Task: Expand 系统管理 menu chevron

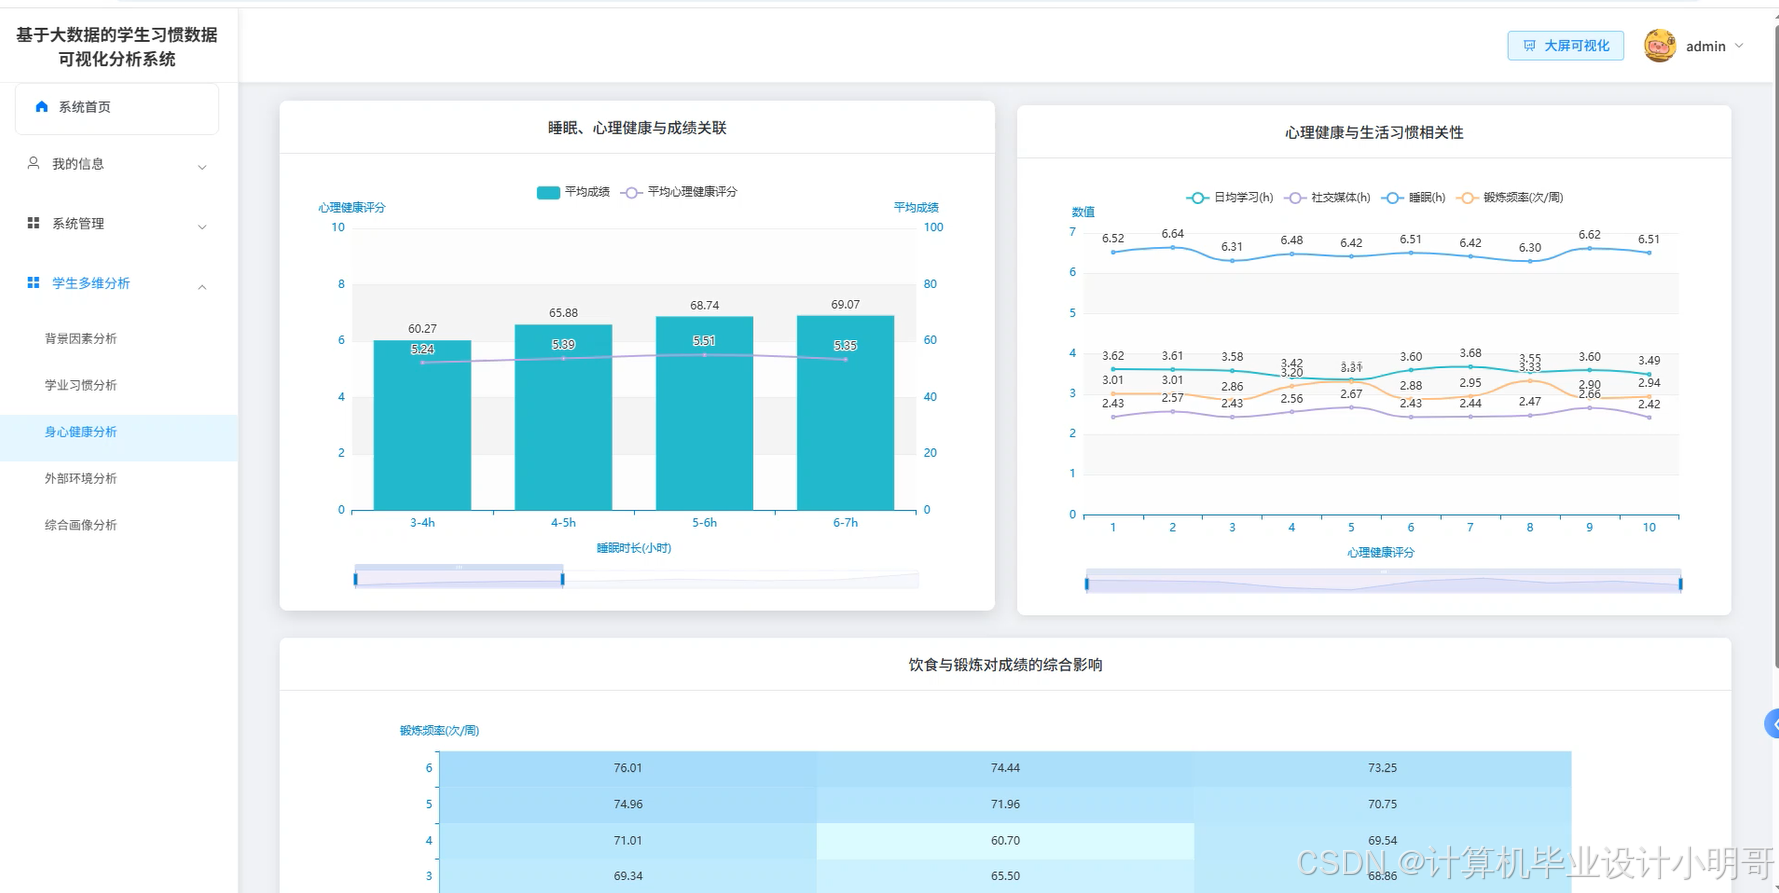Action: 202,227
